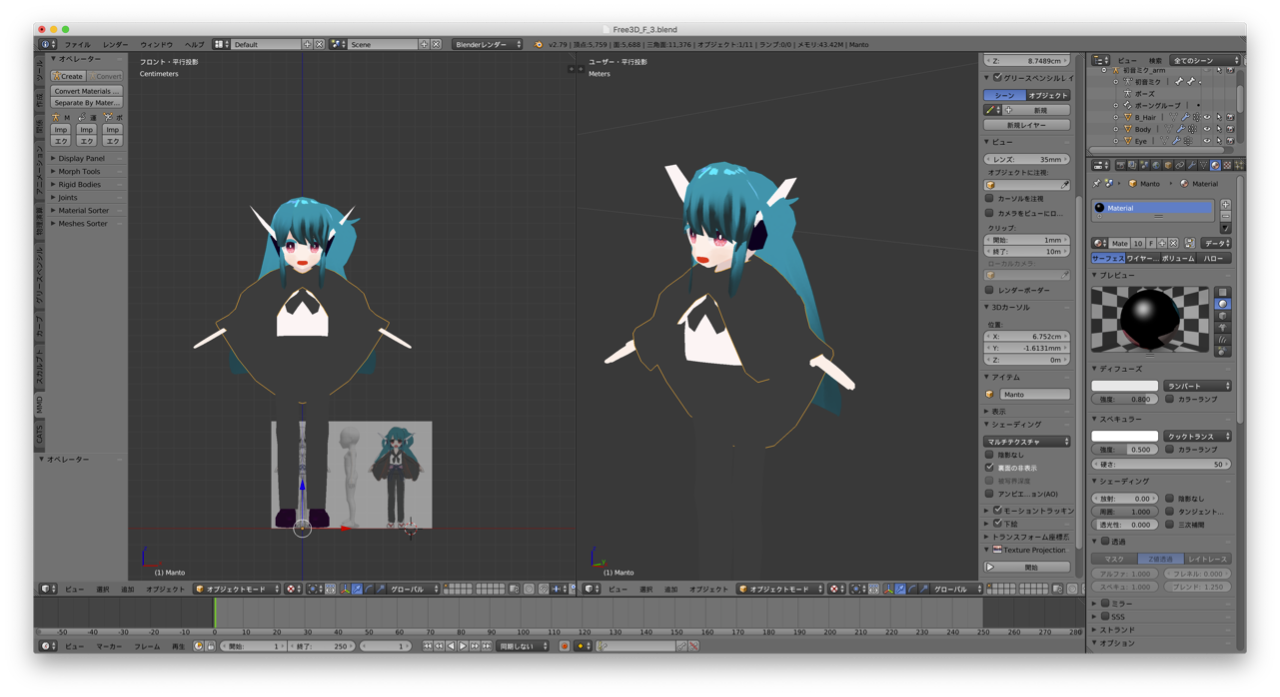The width and height of the screenshot is (1280, 697).
Task: Open the timeline editor type selector
Action: pyautogui.click(x=48, y=646)
